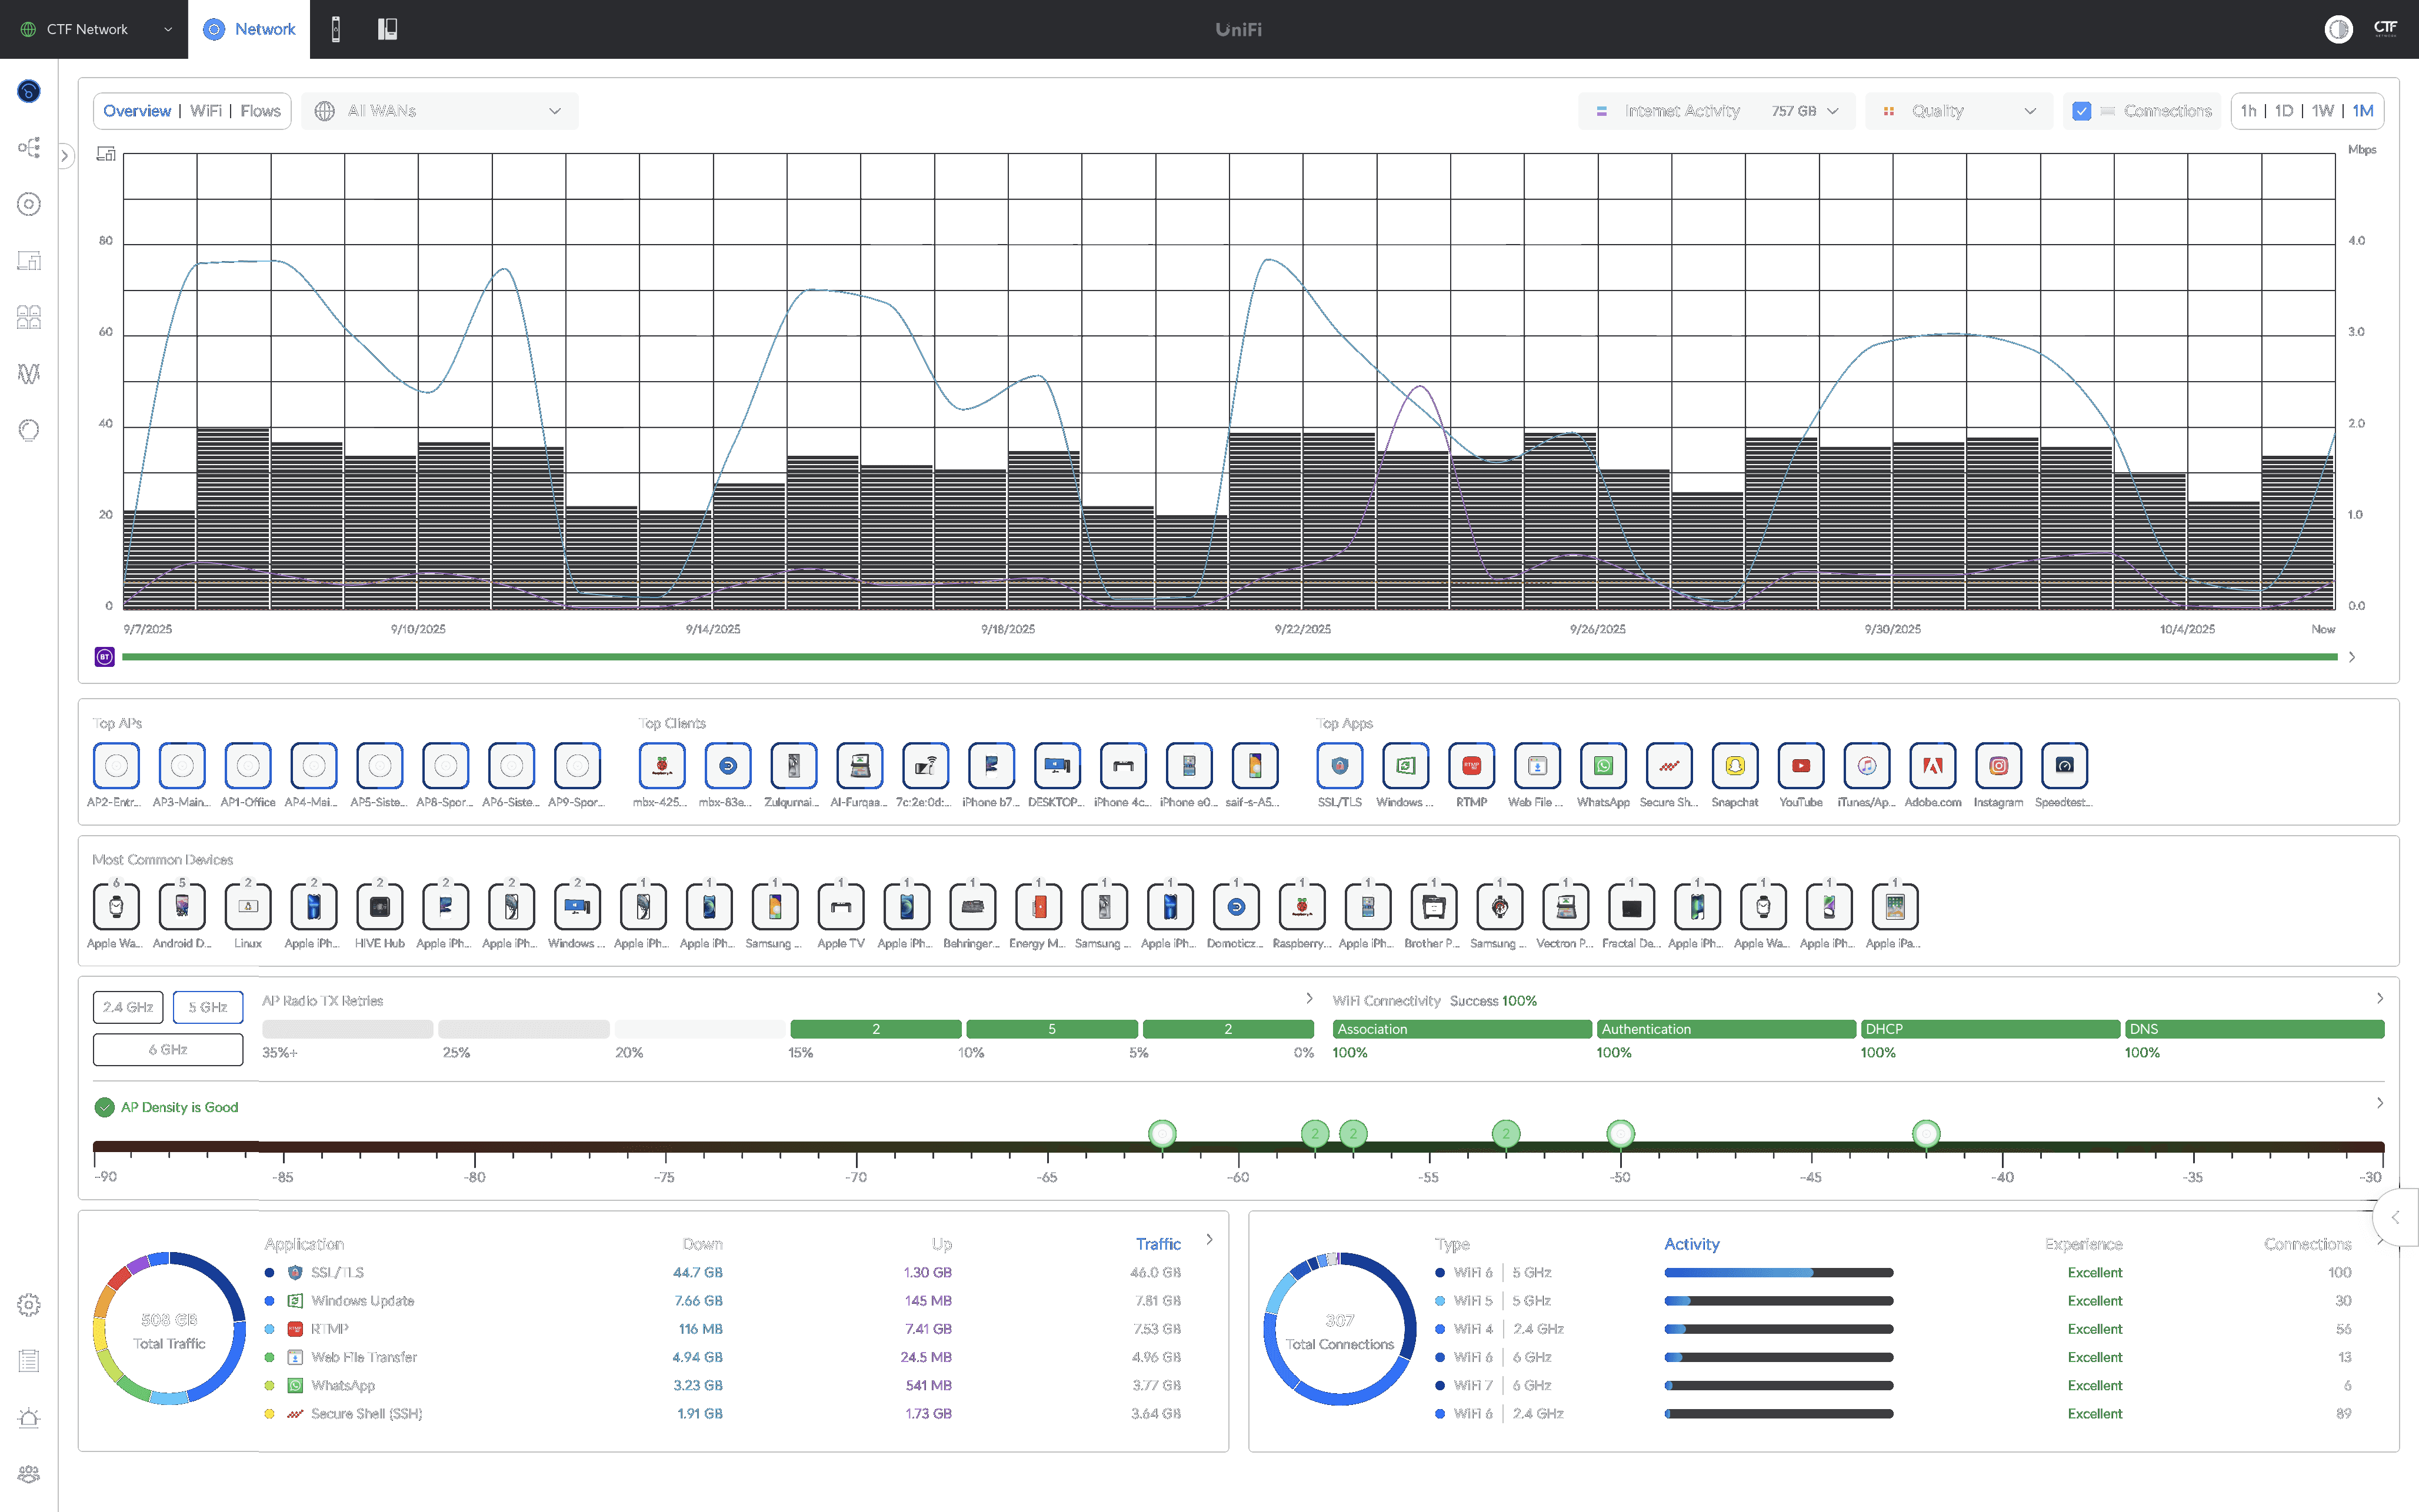The image size is (2419, 1512).
Task: Sort applications by Traffic column
Action: click(x=1157, y=1244)
